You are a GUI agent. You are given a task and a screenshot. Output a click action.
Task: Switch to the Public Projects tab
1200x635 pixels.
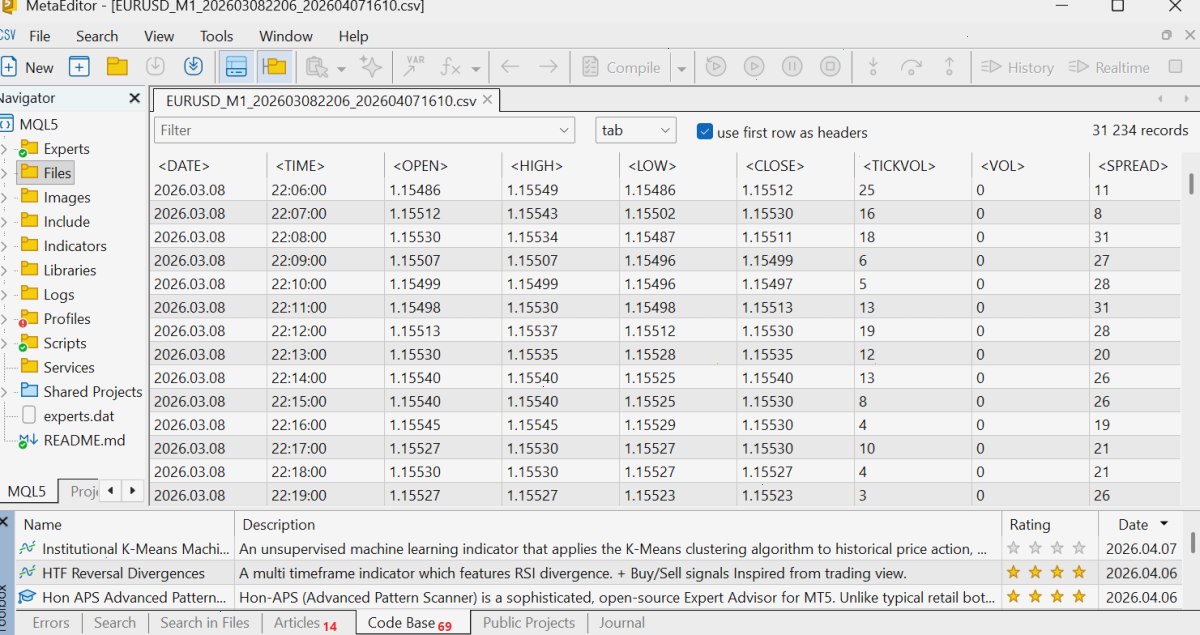pos(529,622)
